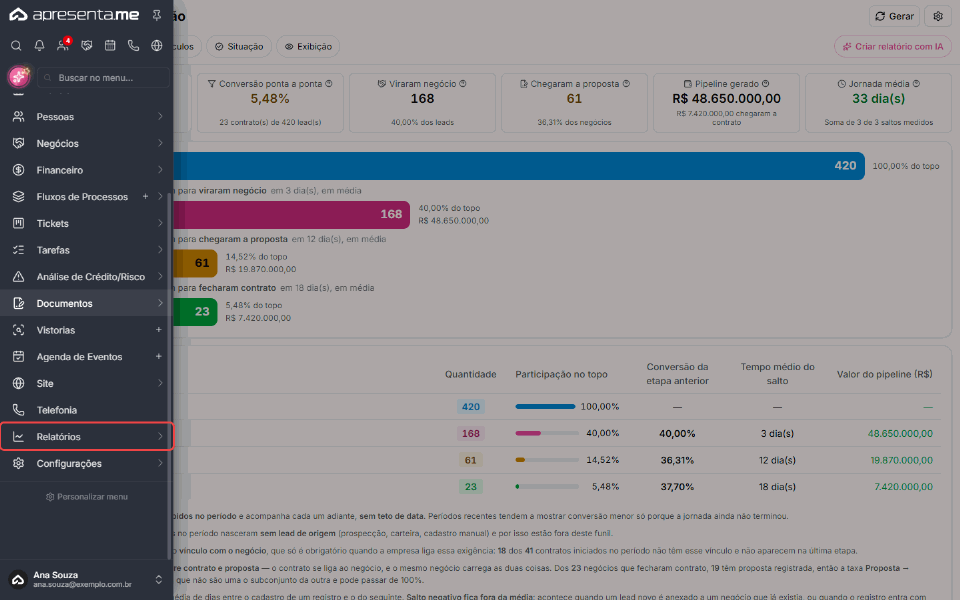The image size is (960, 600).
Task: Open the phone icon in the sidebar toolbar
Action: tap(133, 46)
